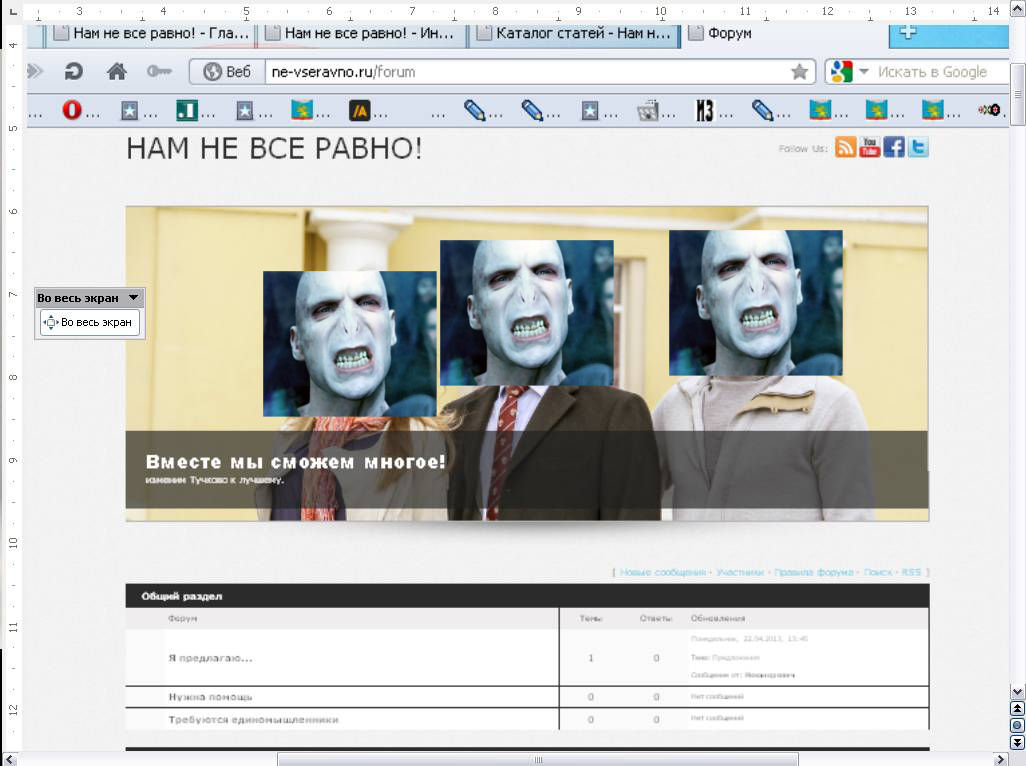Click the НАМ НЕ ВСЕ РАВНО! site title
The width and height of the screenshot is (1026, 766).
274,148
